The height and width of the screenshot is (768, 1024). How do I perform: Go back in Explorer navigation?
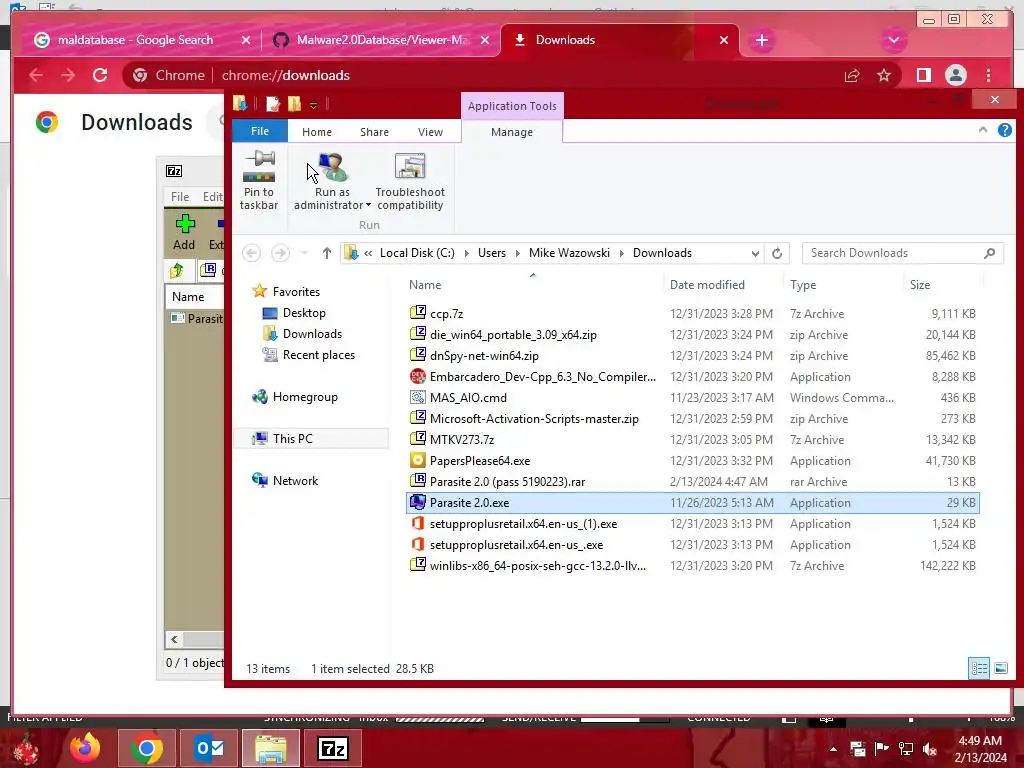(251, 253)
